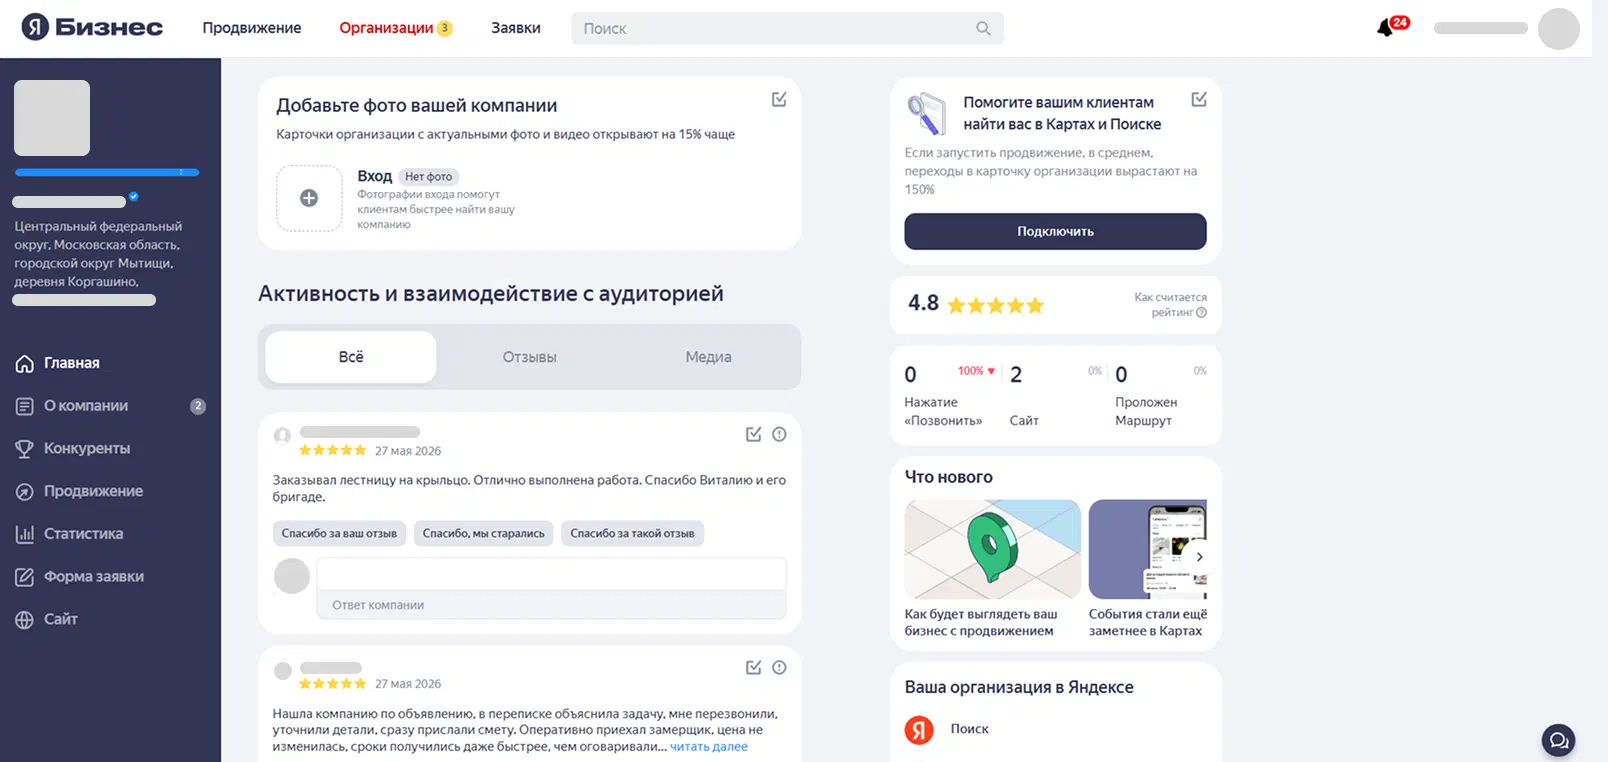Click the organization logo placeholder in sidebar
The height and width of the screenshot is (762, 1608).
point(52,118)
